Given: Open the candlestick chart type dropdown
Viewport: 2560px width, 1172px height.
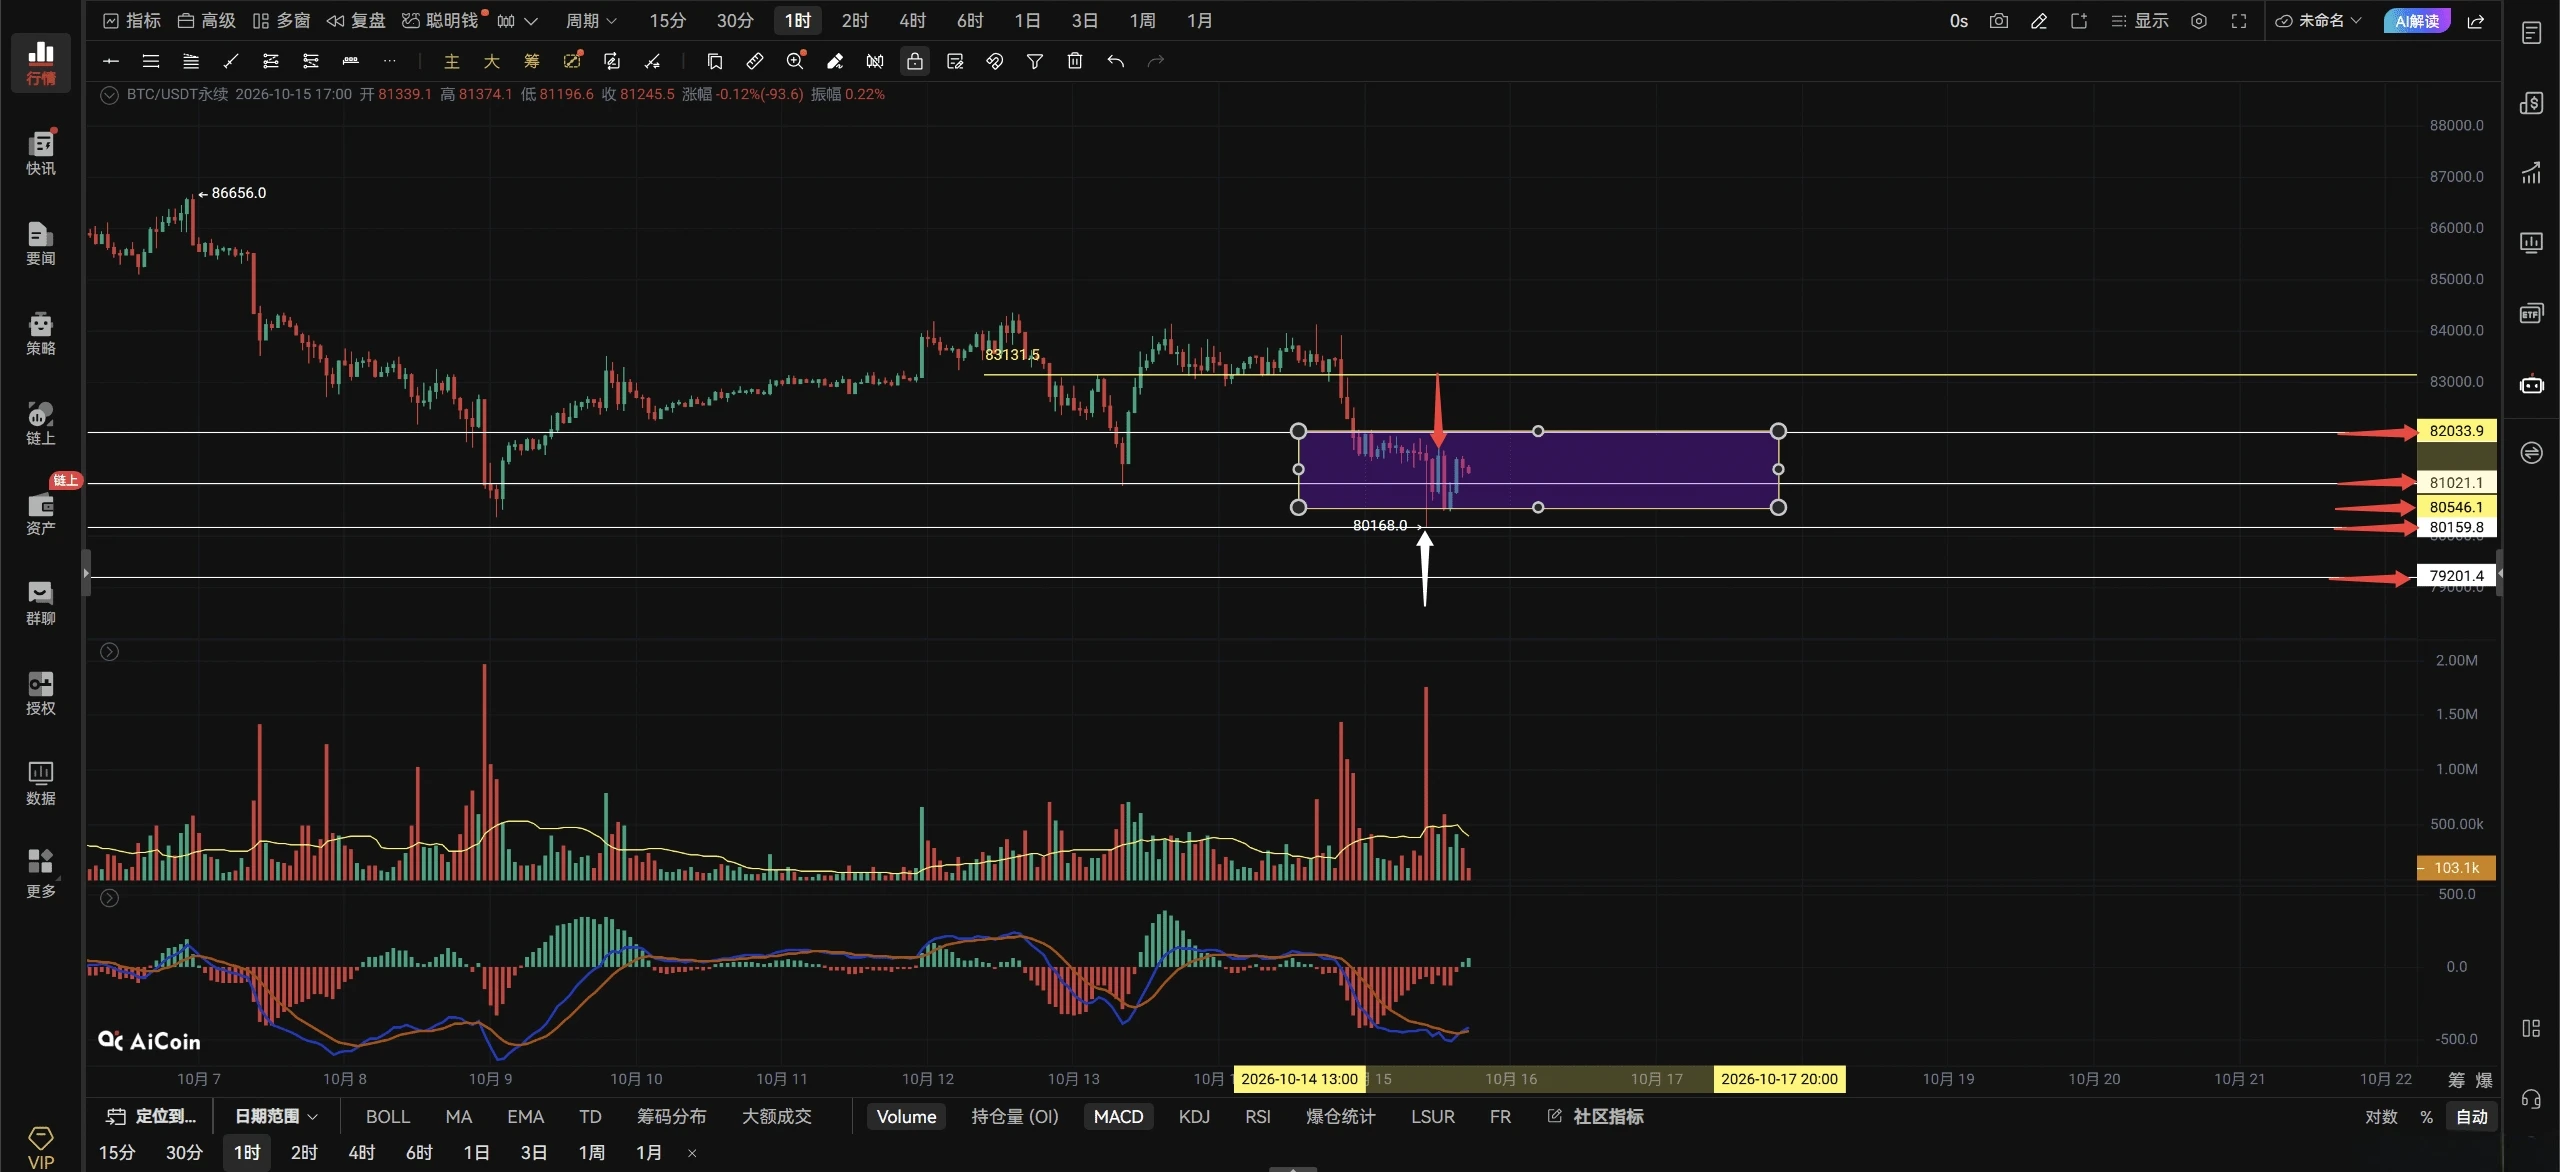Looking at the screenshot, I should (x=518, y=21).
